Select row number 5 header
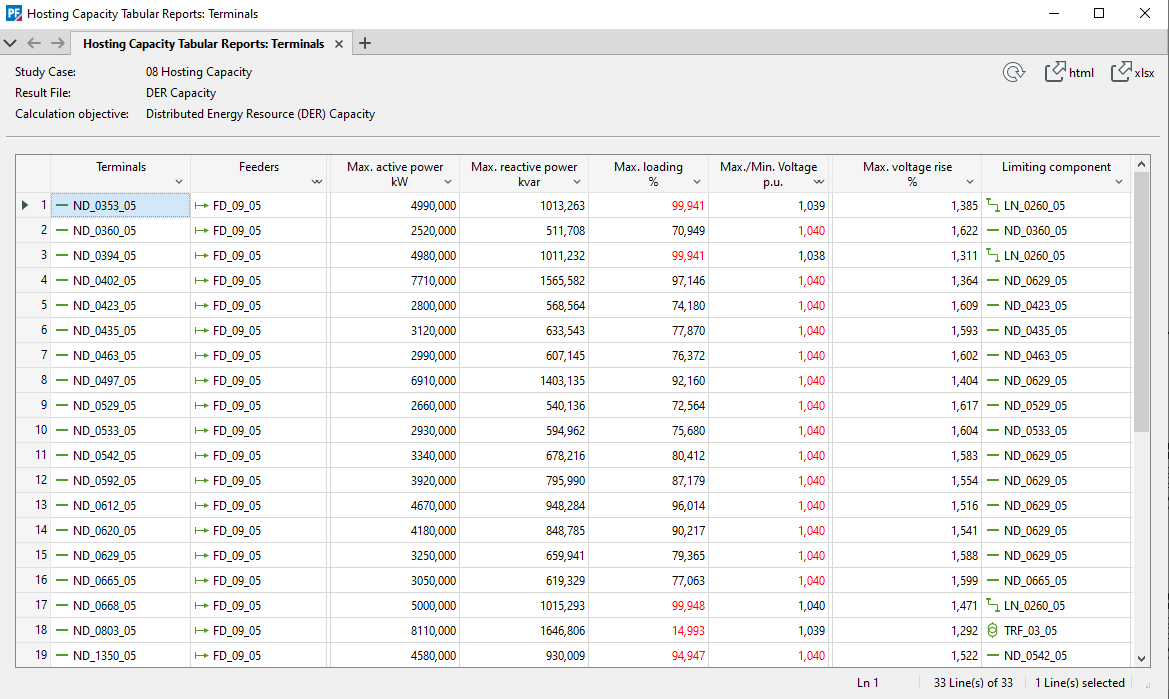The image size is (1169, 699). pos(33,306)
